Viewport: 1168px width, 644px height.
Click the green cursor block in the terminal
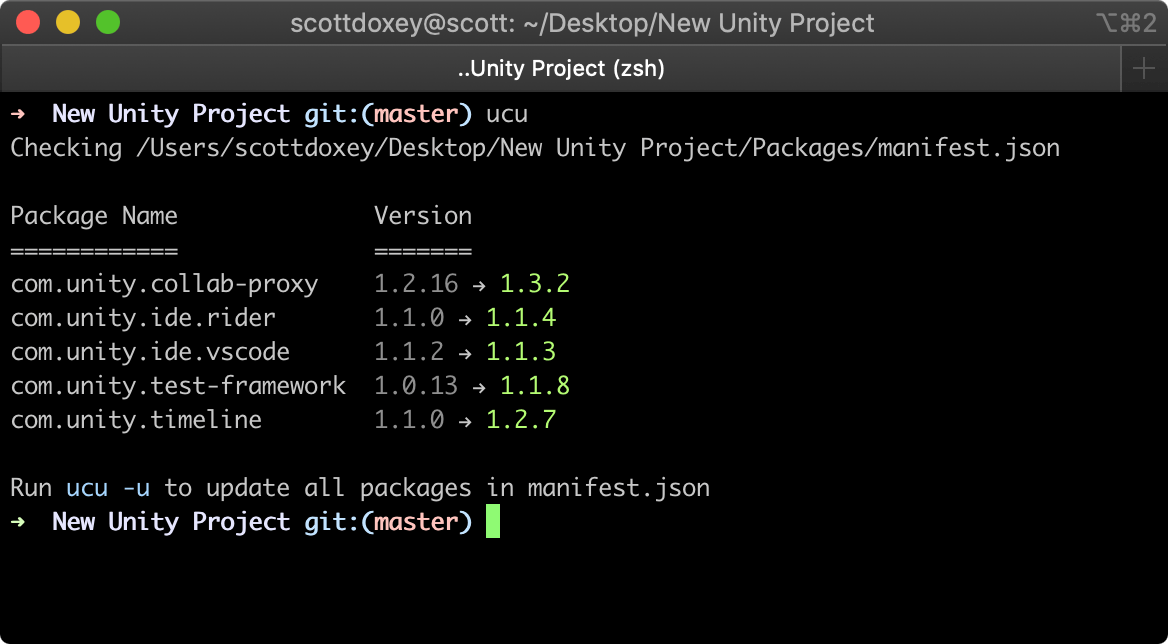click(x=493, y=521)
